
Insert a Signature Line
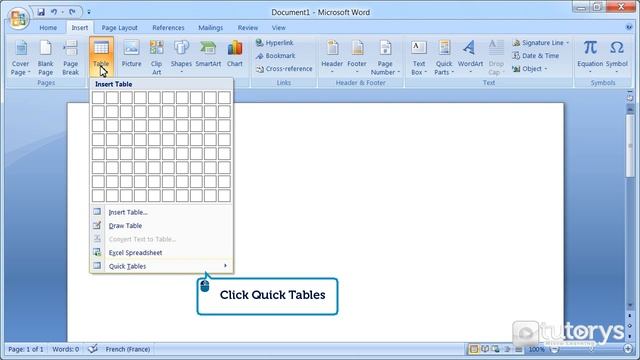click(540, 42)
